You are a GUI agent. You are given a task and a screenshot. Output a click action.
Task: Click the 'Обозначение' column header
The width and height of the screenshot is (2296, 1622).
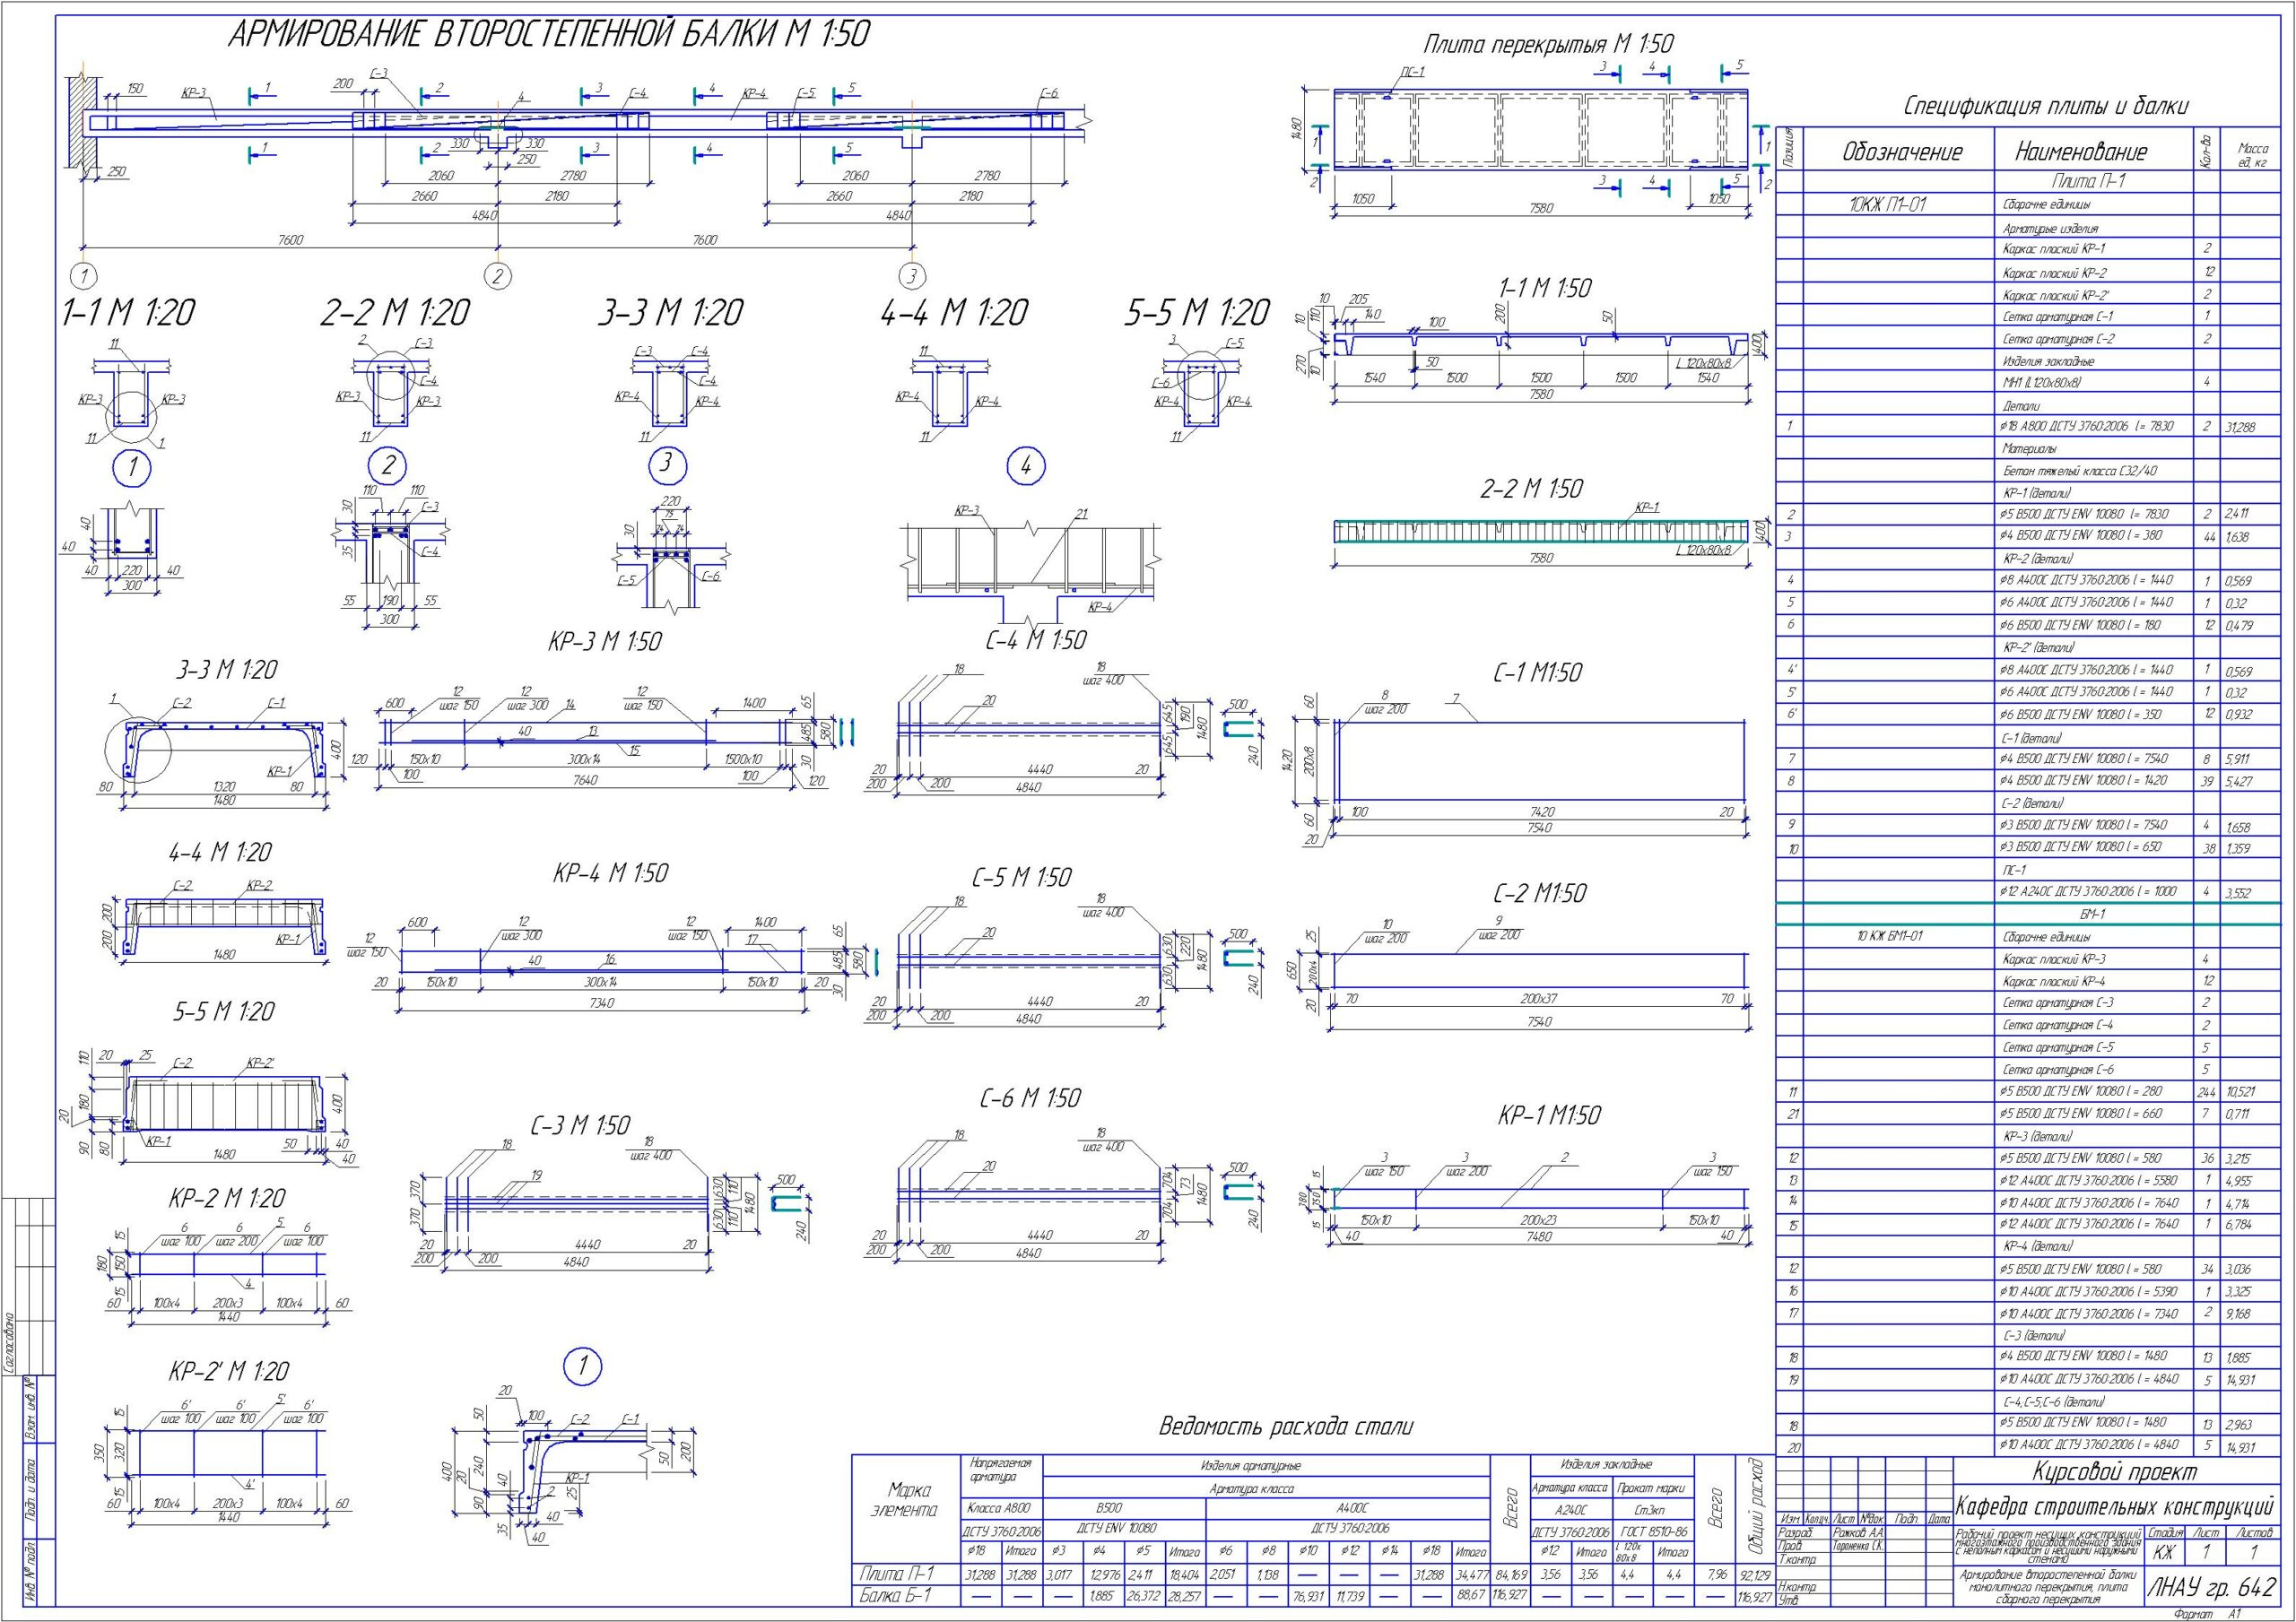point(1902,152)
